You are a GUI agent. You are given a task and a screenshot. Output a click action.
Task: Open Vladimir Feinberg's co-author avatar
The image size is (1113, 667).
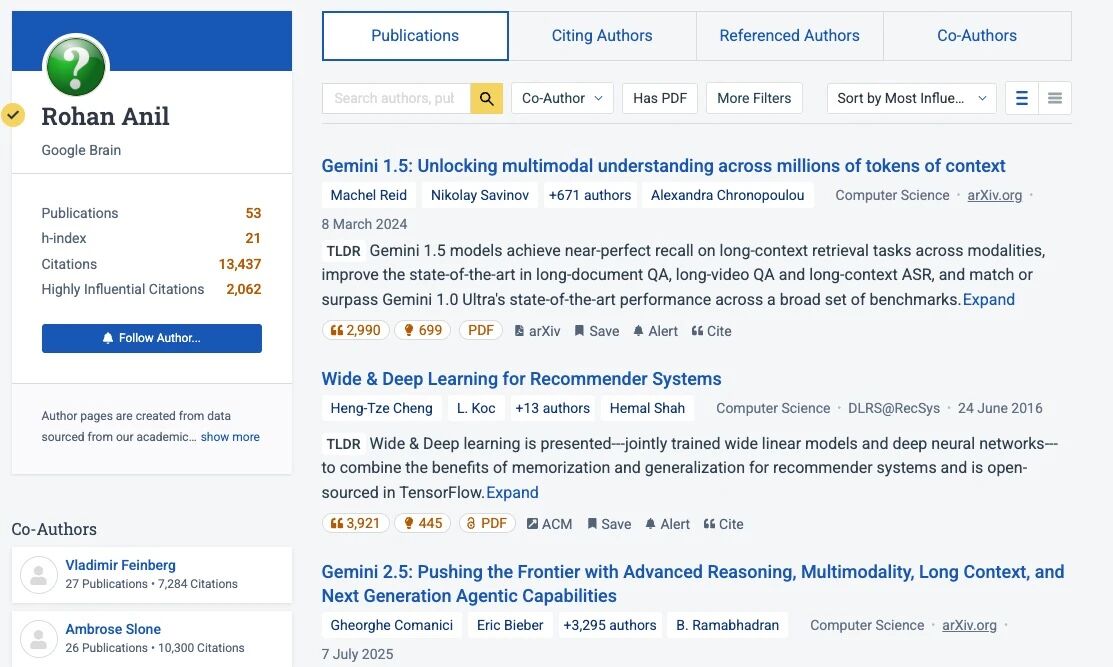pyautogui.click(x=39, y=574)
